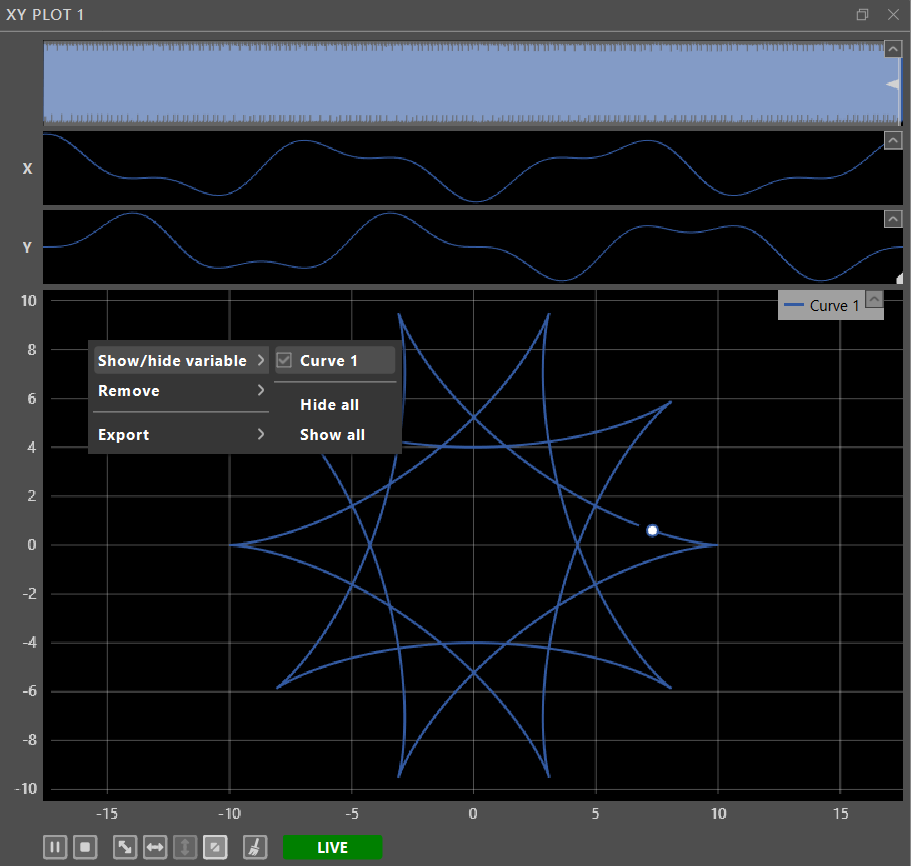Click the diagonal auto-scale both axes icon
The height and width of the screenshot is (866, 911).
pyautogui.click(x=125, y=847)
